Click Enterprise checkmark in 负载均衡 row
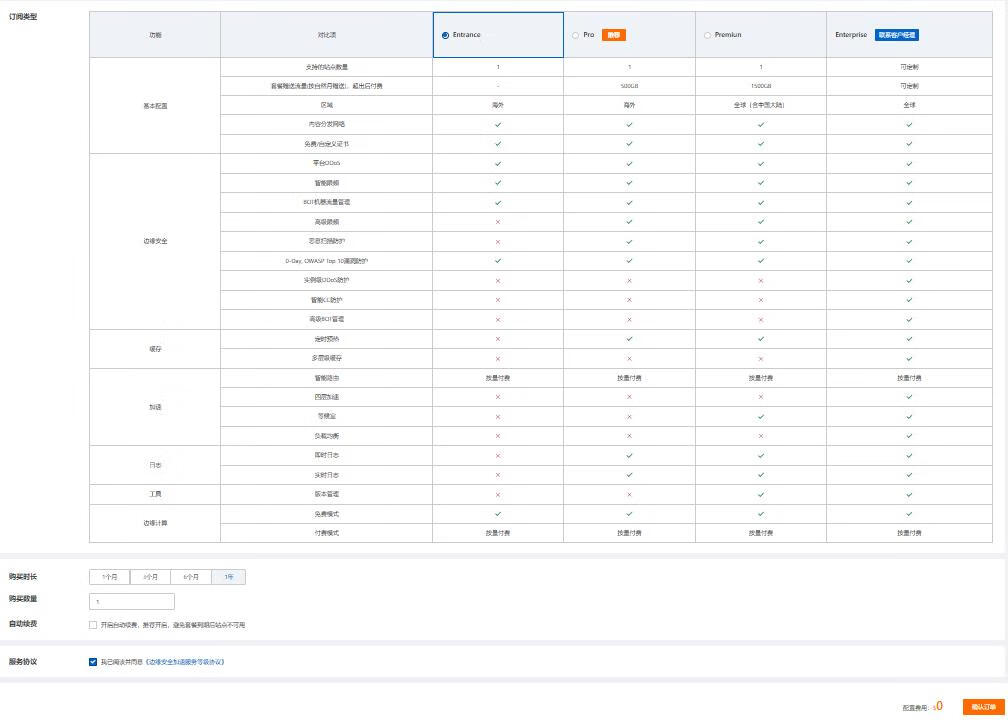 (x=909, y=436)
